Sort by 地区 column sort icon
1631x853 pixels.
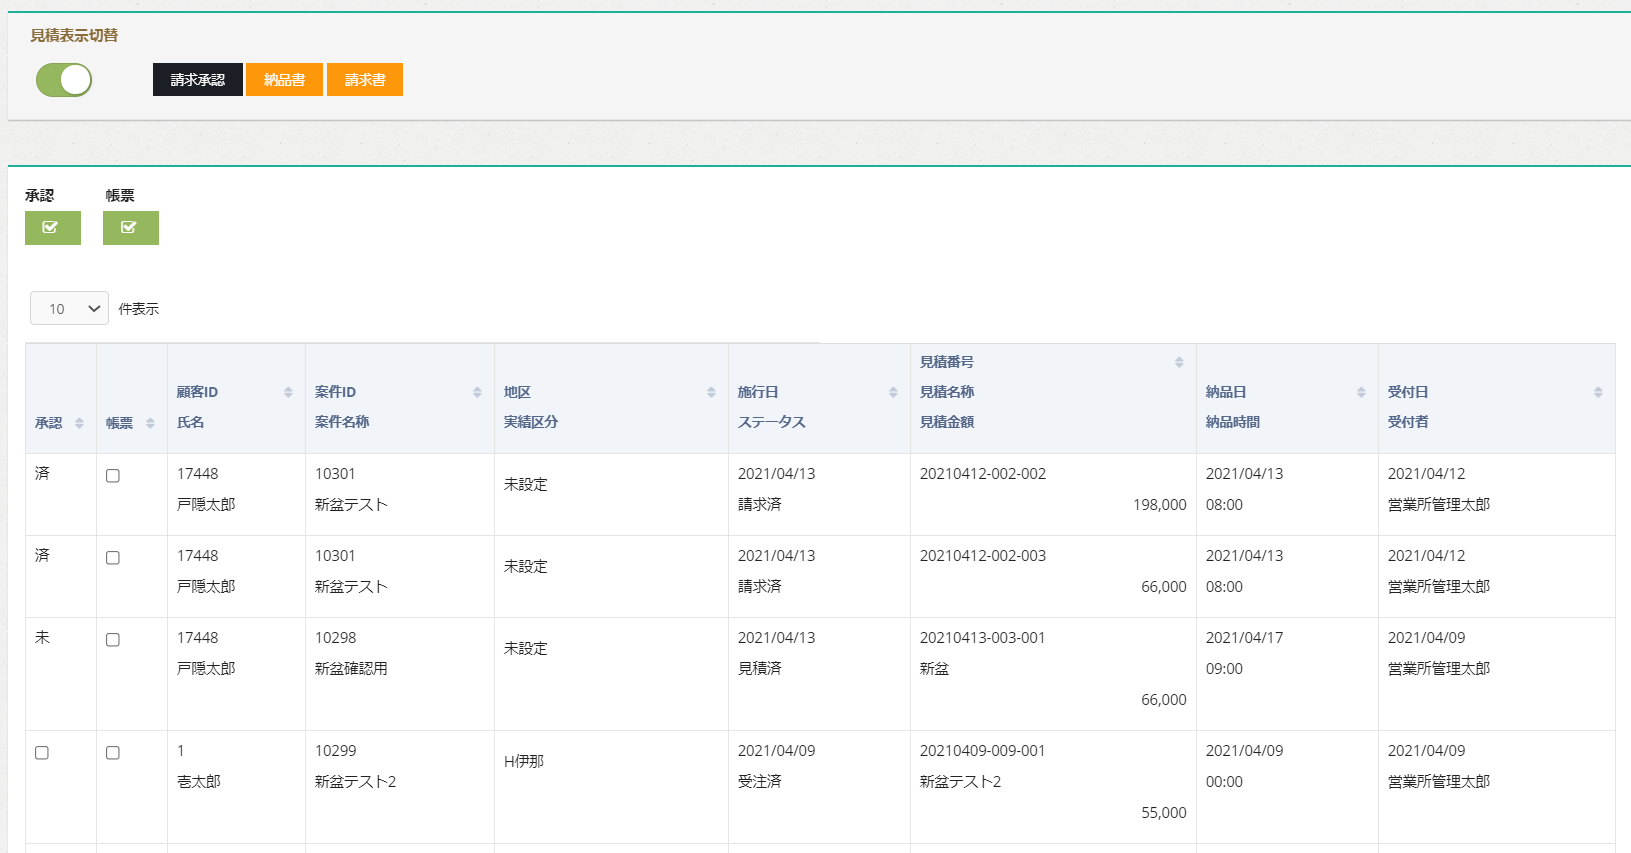711,392
